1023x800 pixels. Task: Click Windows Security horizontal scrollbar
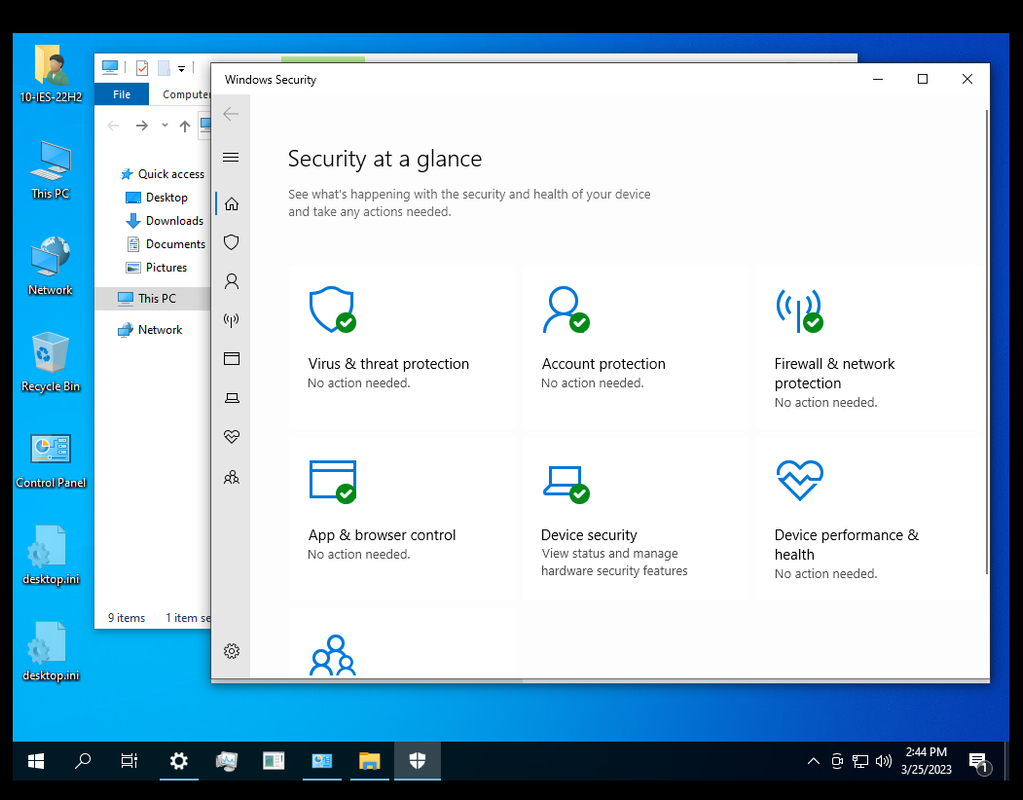coord(367,681)
